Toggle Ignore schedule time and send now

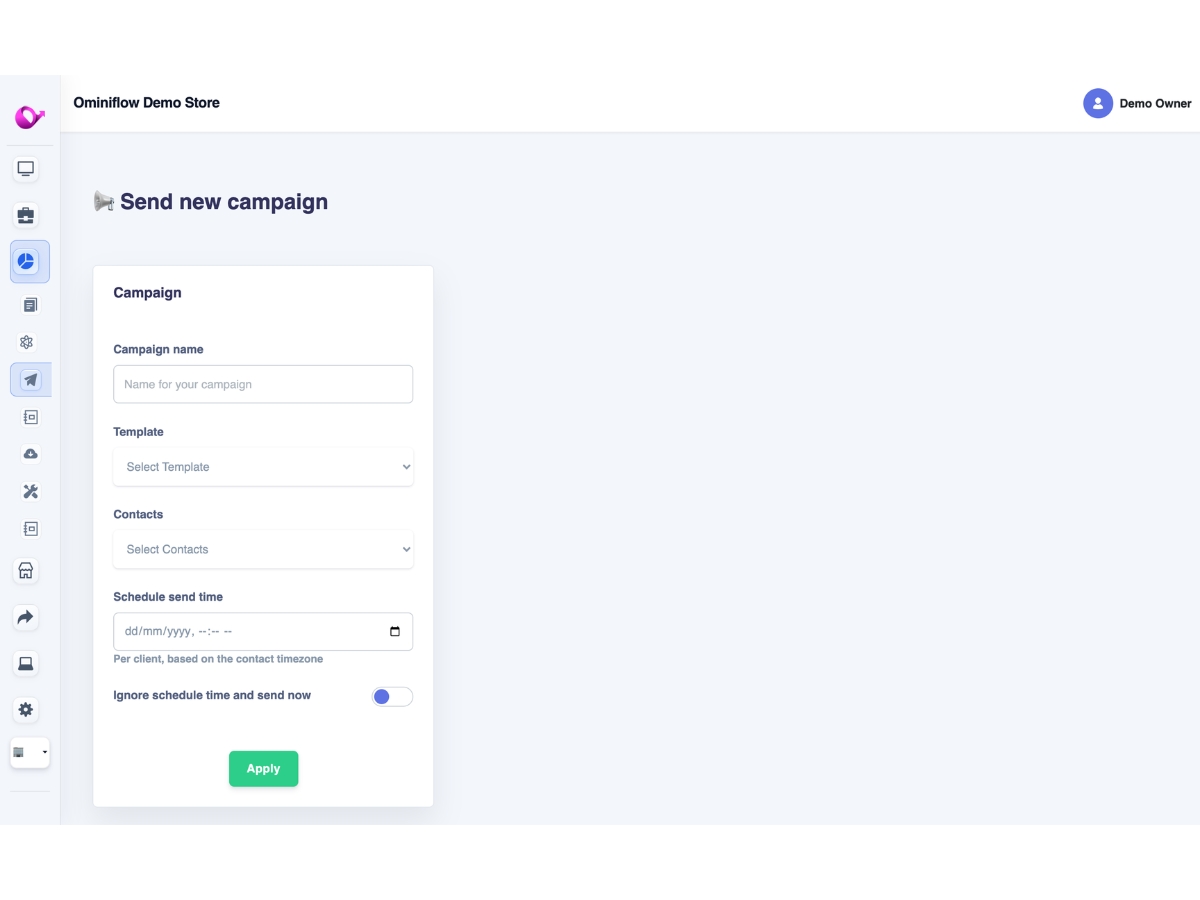[392, 697]
